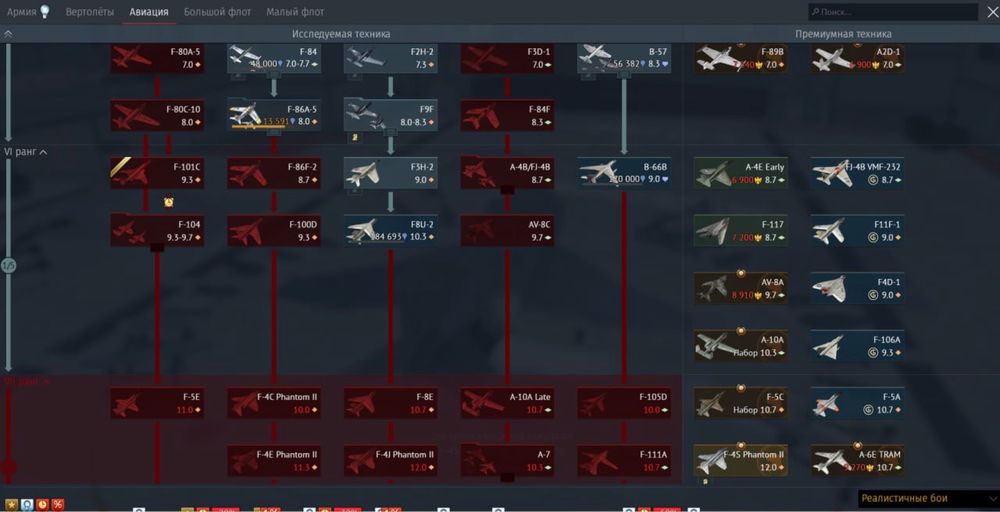Viewport: 1000px width, 512px height.
Task: Select the F-86A-5 vehicle card
Action: point(274,116)
